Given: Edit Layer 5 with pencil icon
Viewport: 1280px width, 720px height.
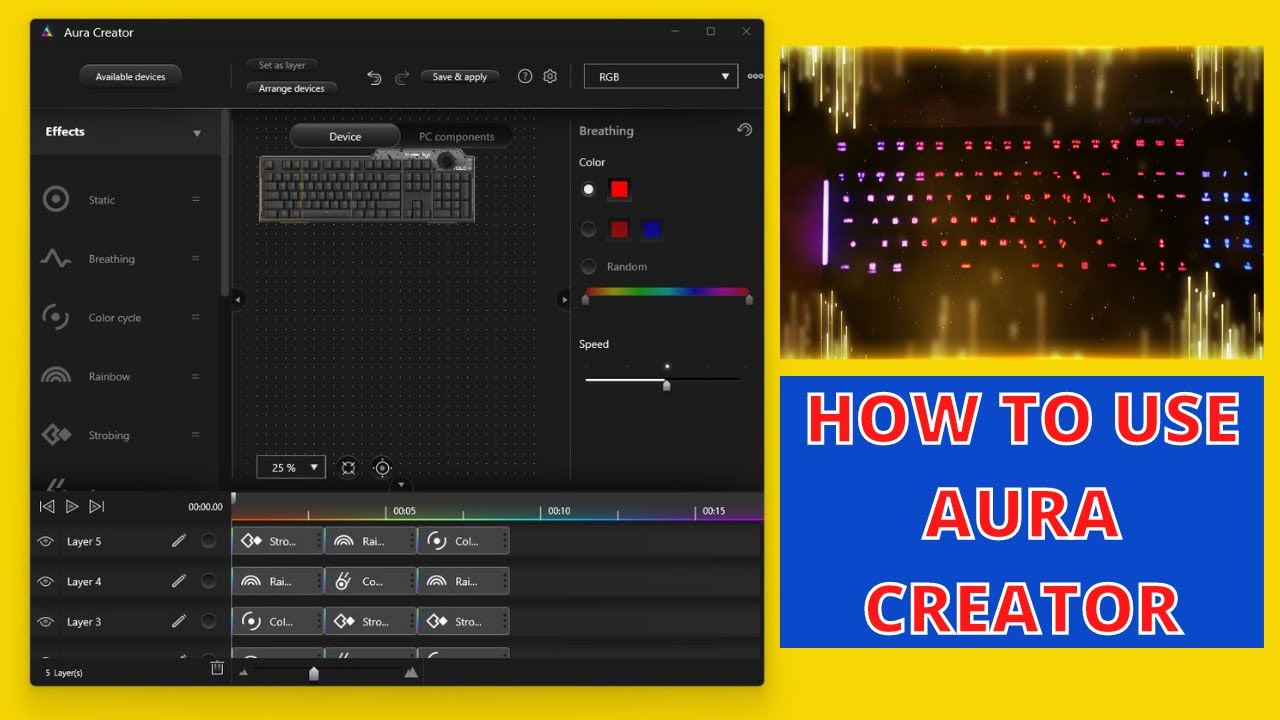Looking at the screenshot, I should (x=179, y=541).
